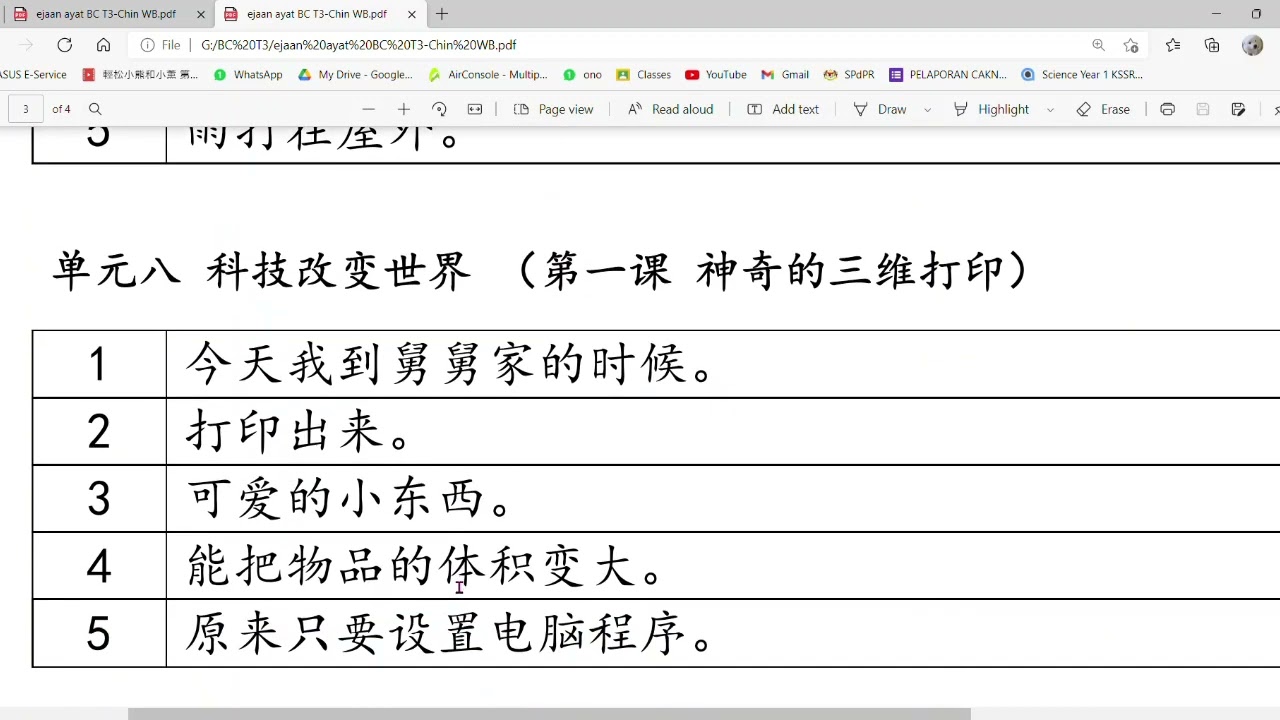1280x720 pixels.
Task: Reload the page with the refresh icon
Action: tap(65, 45)
